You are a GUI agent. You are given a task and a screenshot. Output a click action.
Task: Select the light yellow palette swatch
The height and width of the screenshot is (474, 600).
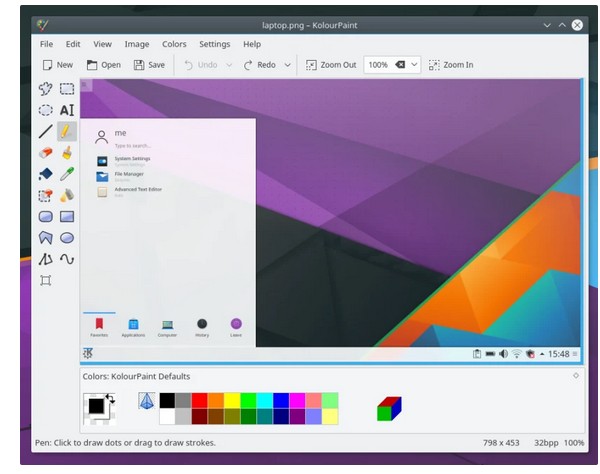[330, 416]
